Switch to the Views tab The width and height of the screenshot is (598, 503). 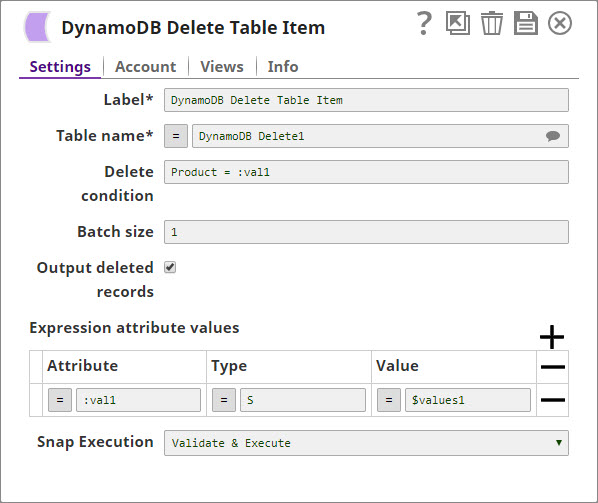[222, 67]
